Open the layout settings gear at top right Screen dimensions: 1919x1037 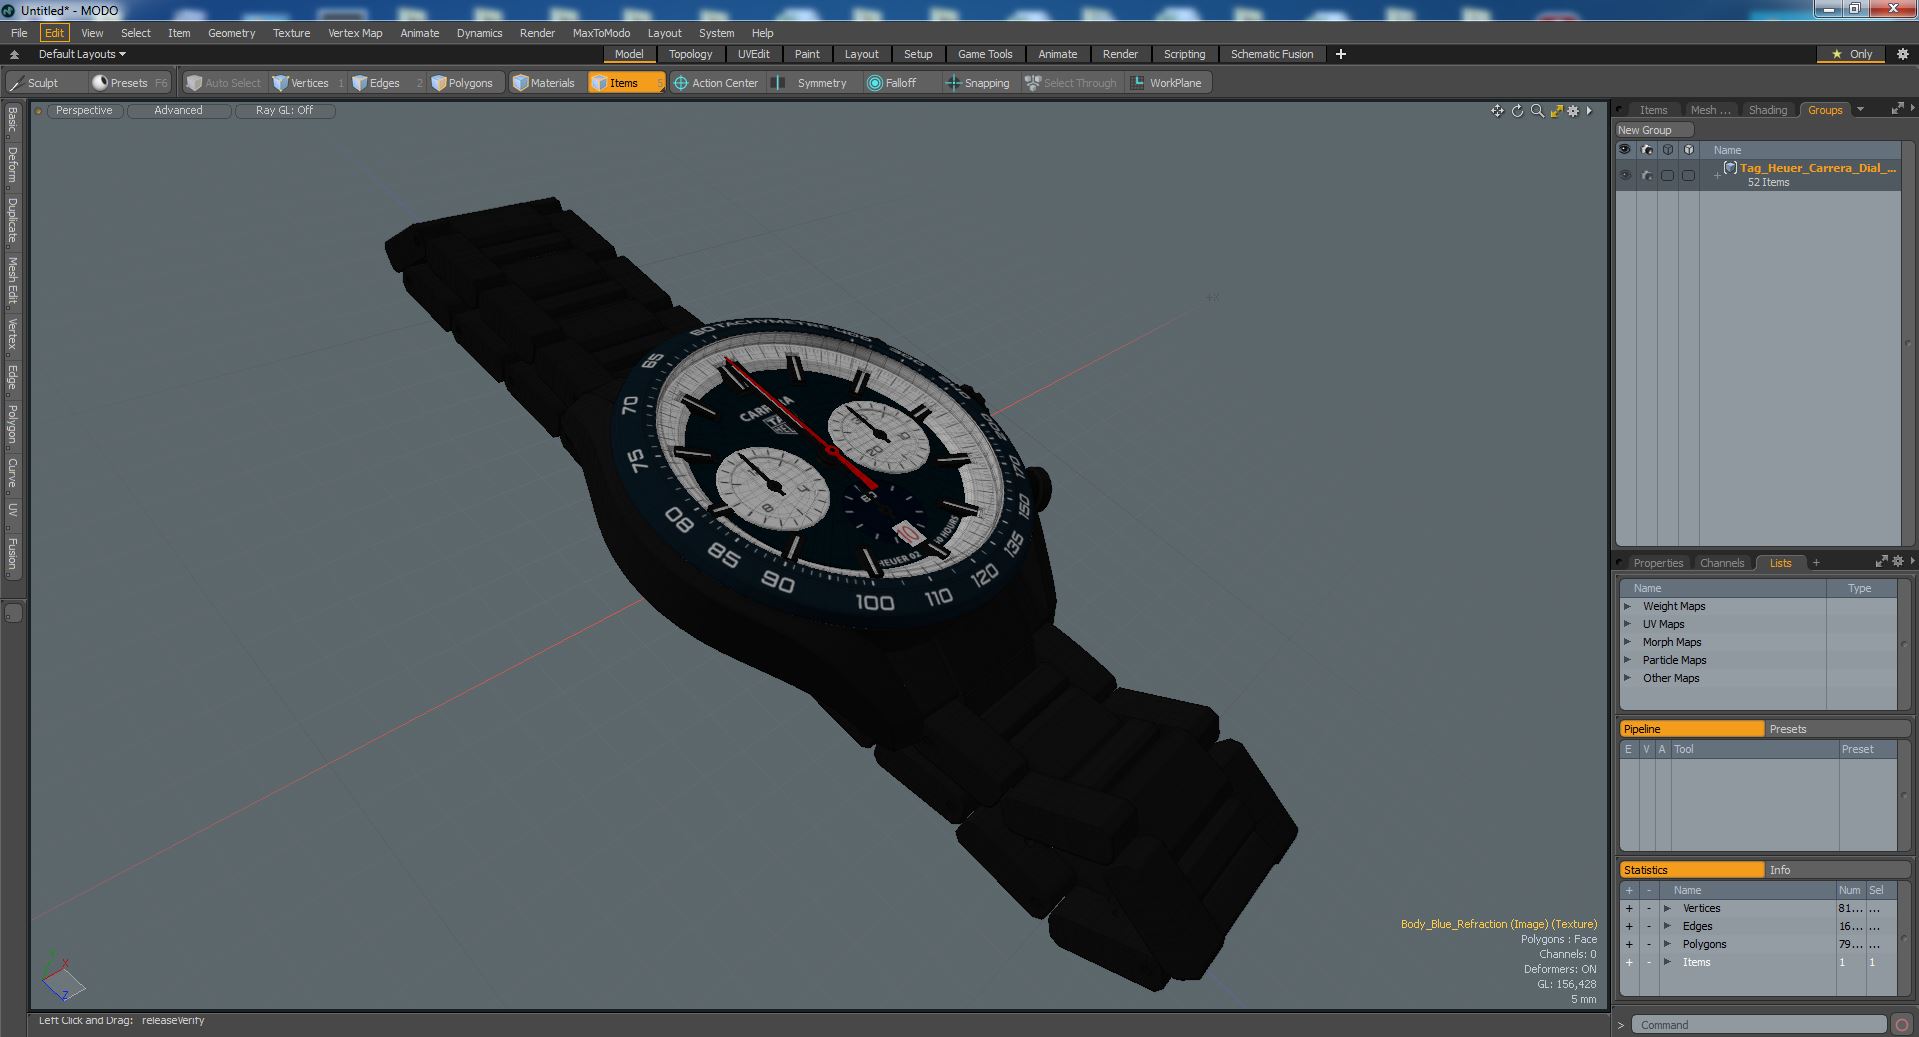coord(1902,54)
